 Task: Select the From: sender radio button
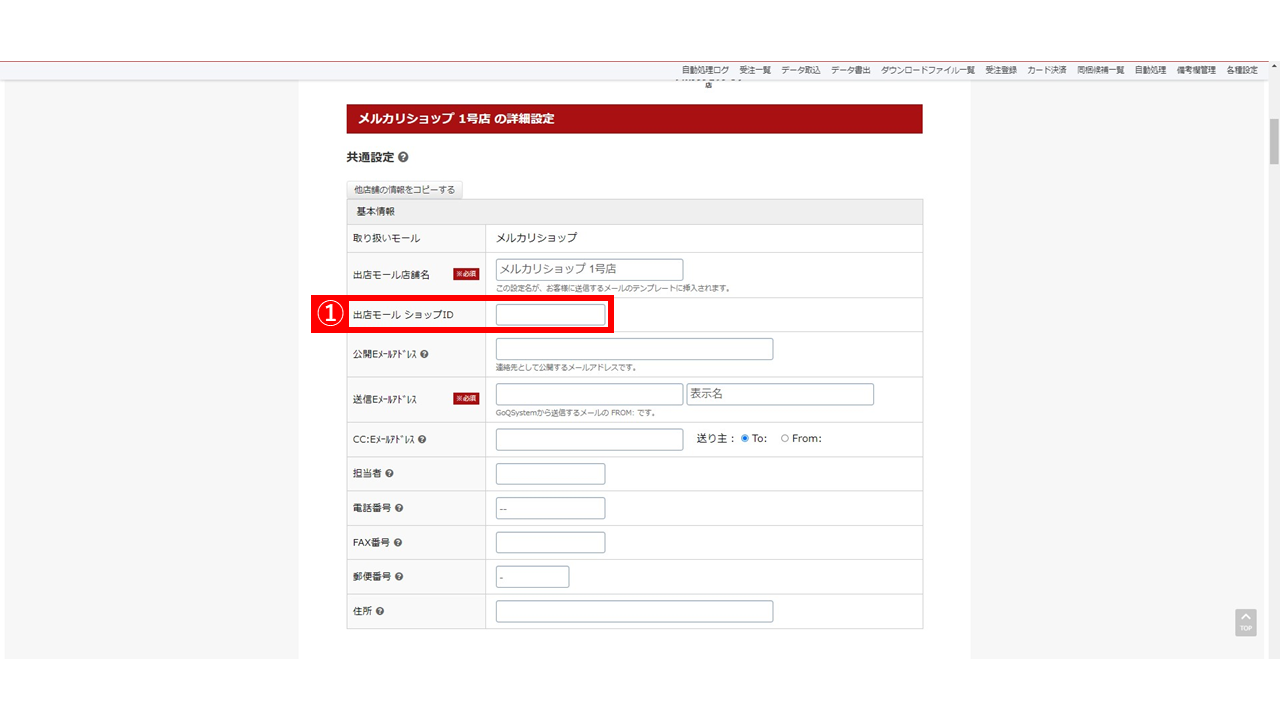point(785,438)
